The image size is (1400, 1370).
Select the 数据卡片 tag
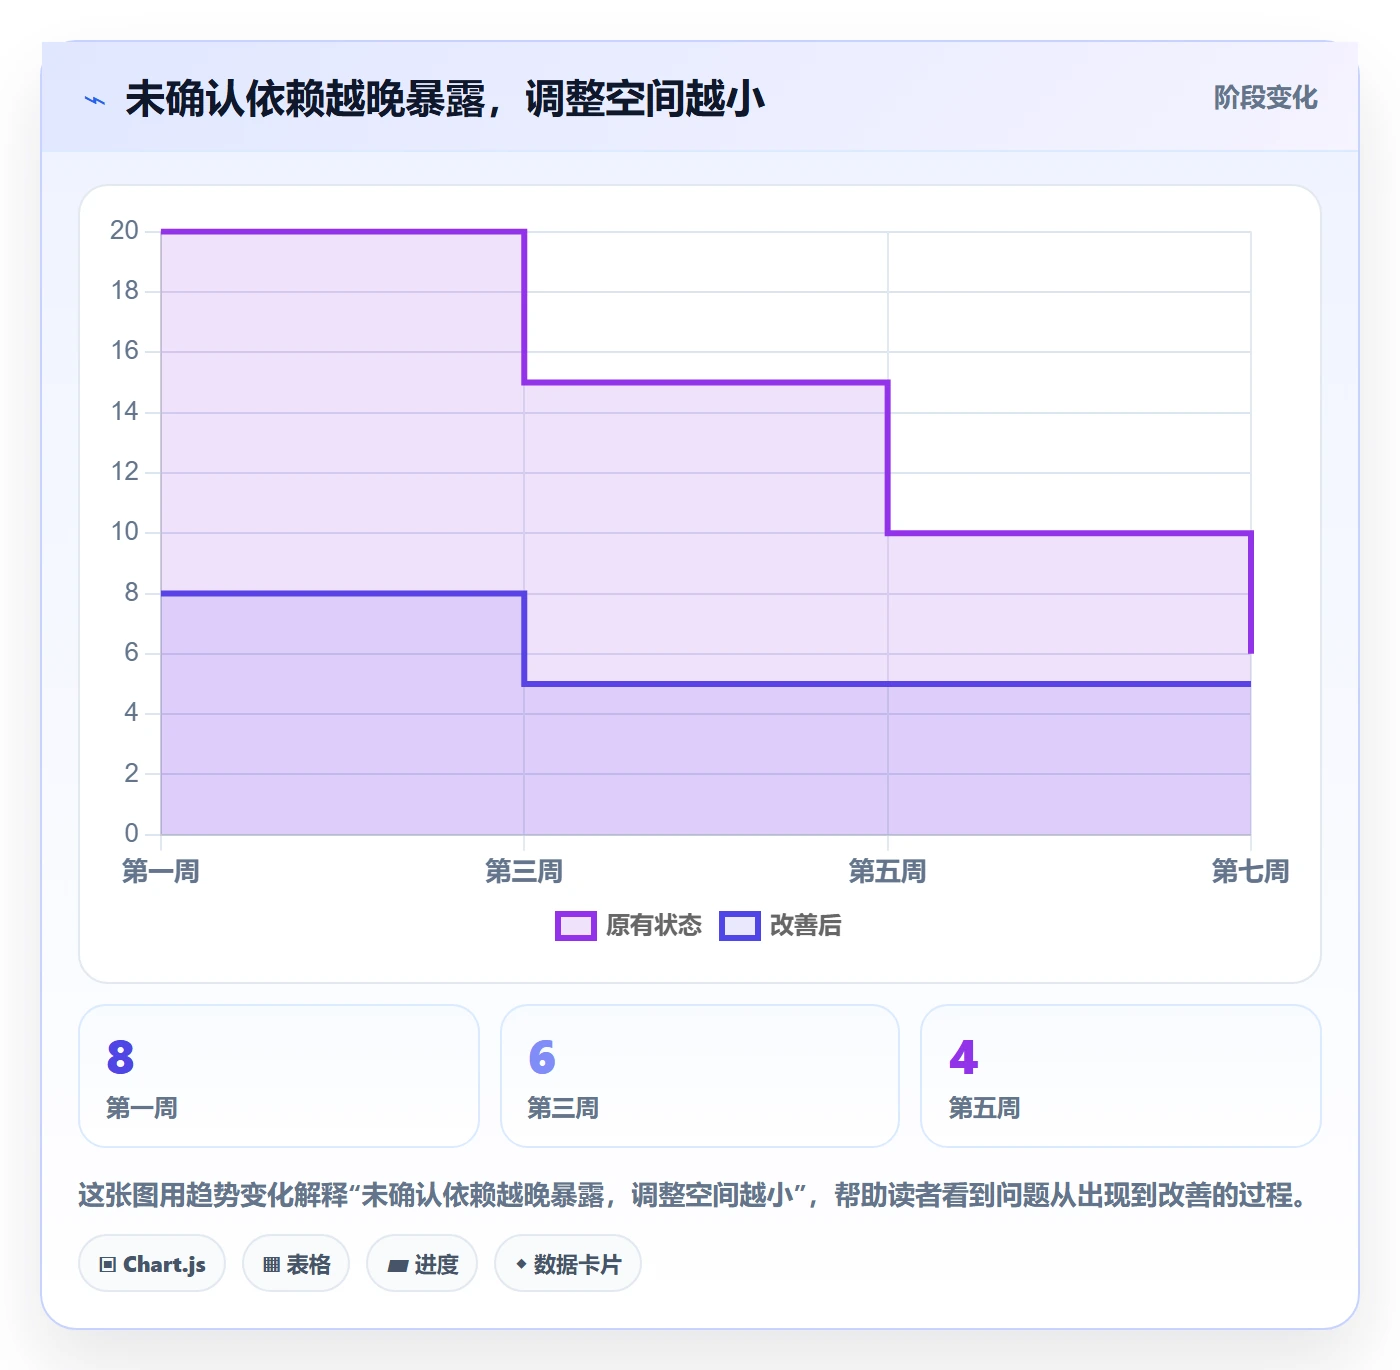click(x=568, y=1264)
